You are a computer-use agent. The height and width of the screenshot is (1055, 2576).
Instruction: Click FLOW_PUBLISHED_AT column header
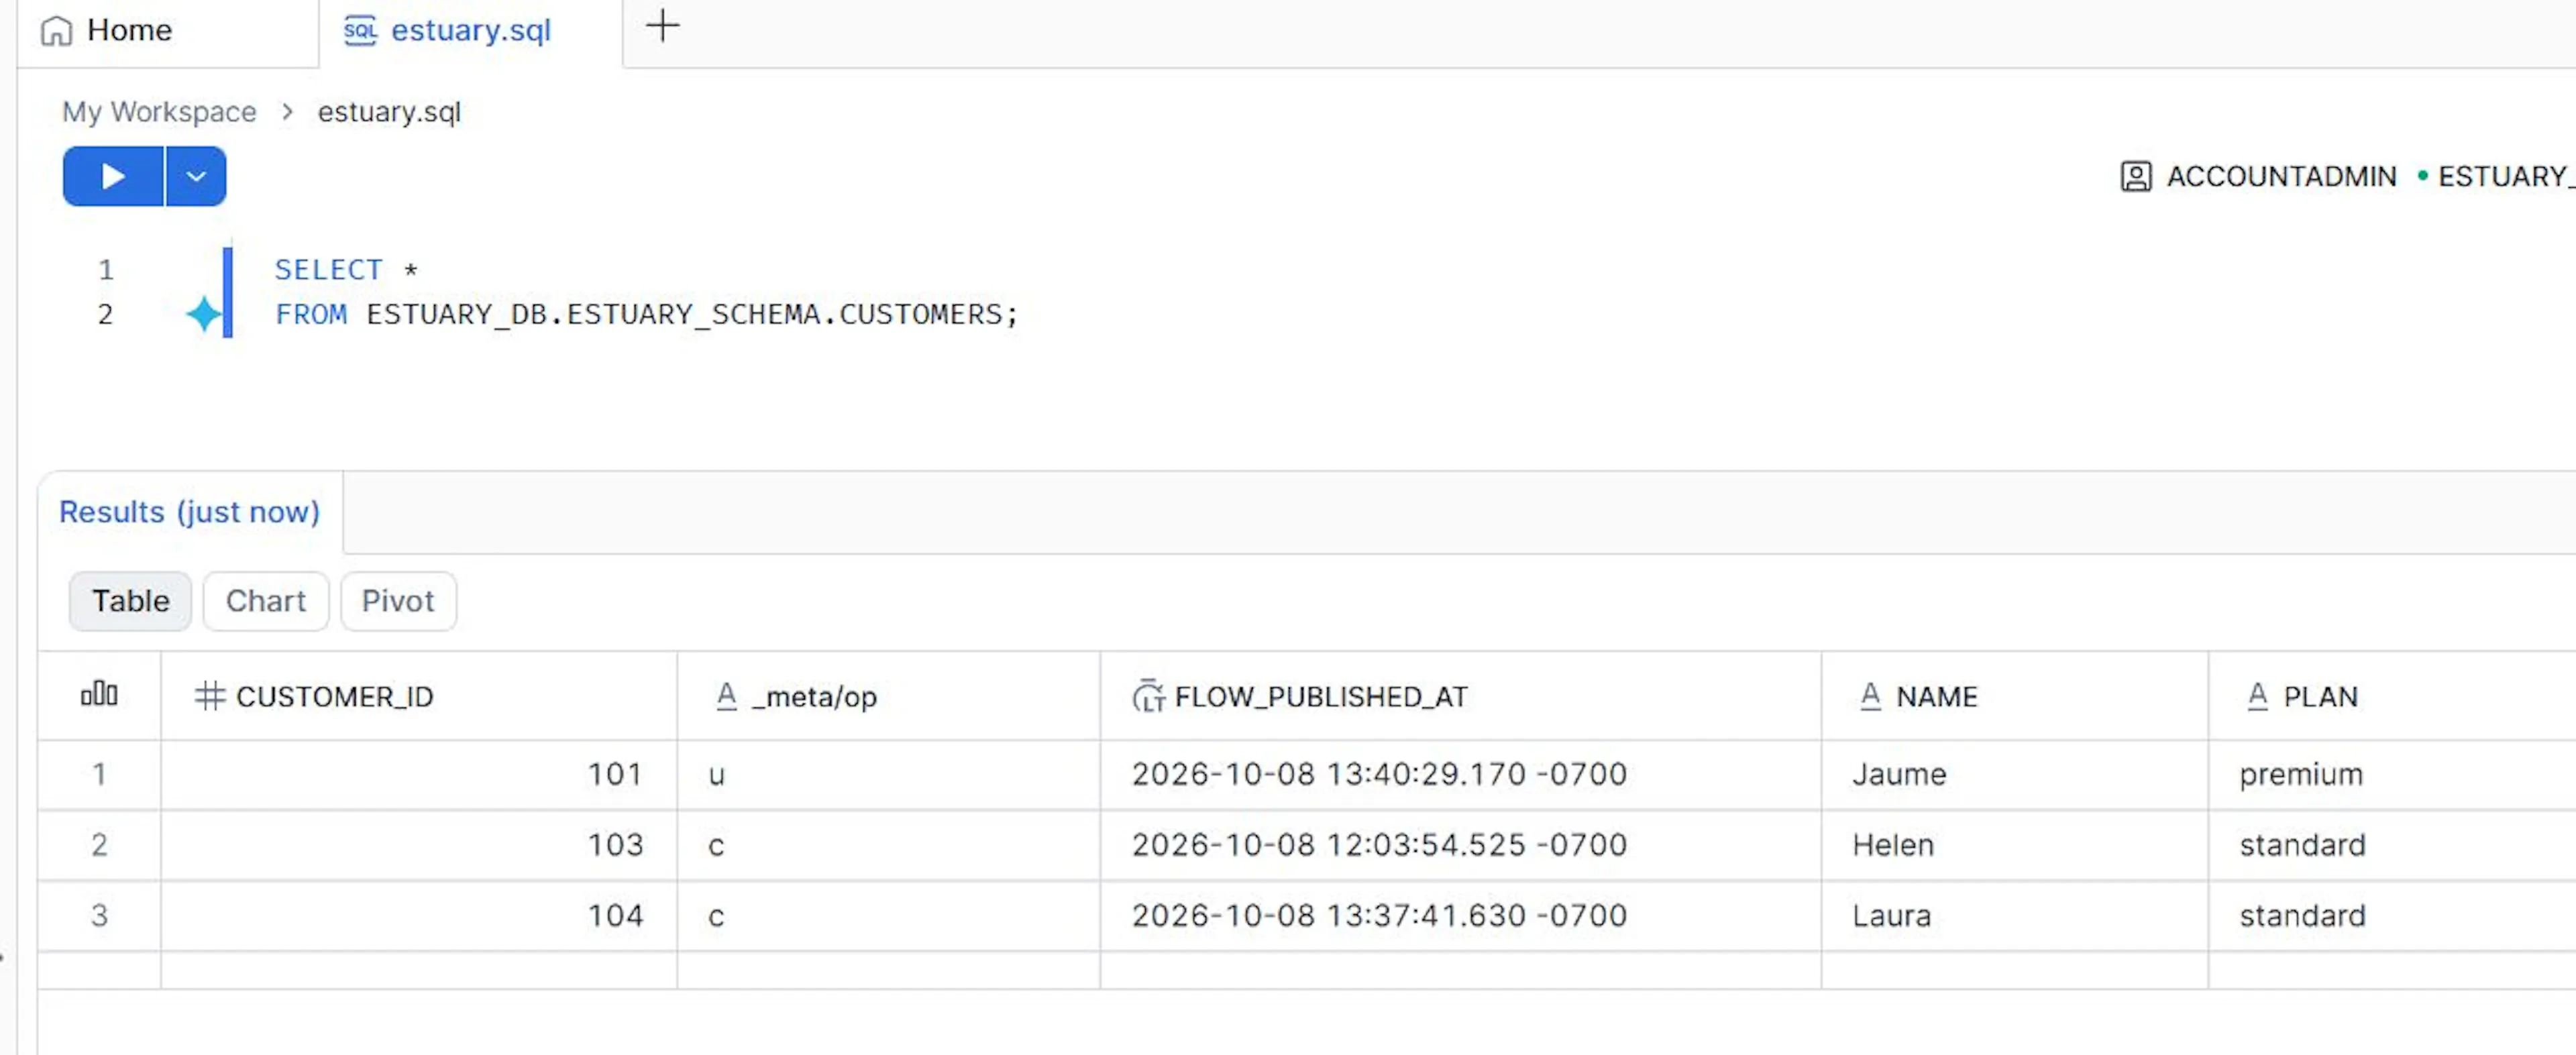[x=1460, y=697]
